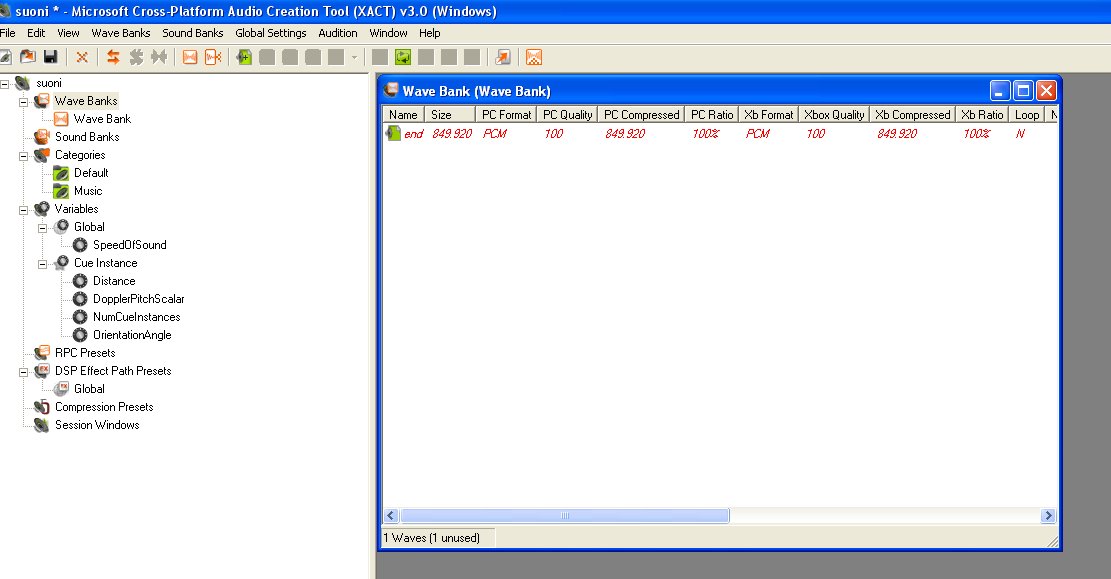This screenshot has height=579, width=1111.
Task: Click the "849.920" value under Size
Action: point(452,134)
